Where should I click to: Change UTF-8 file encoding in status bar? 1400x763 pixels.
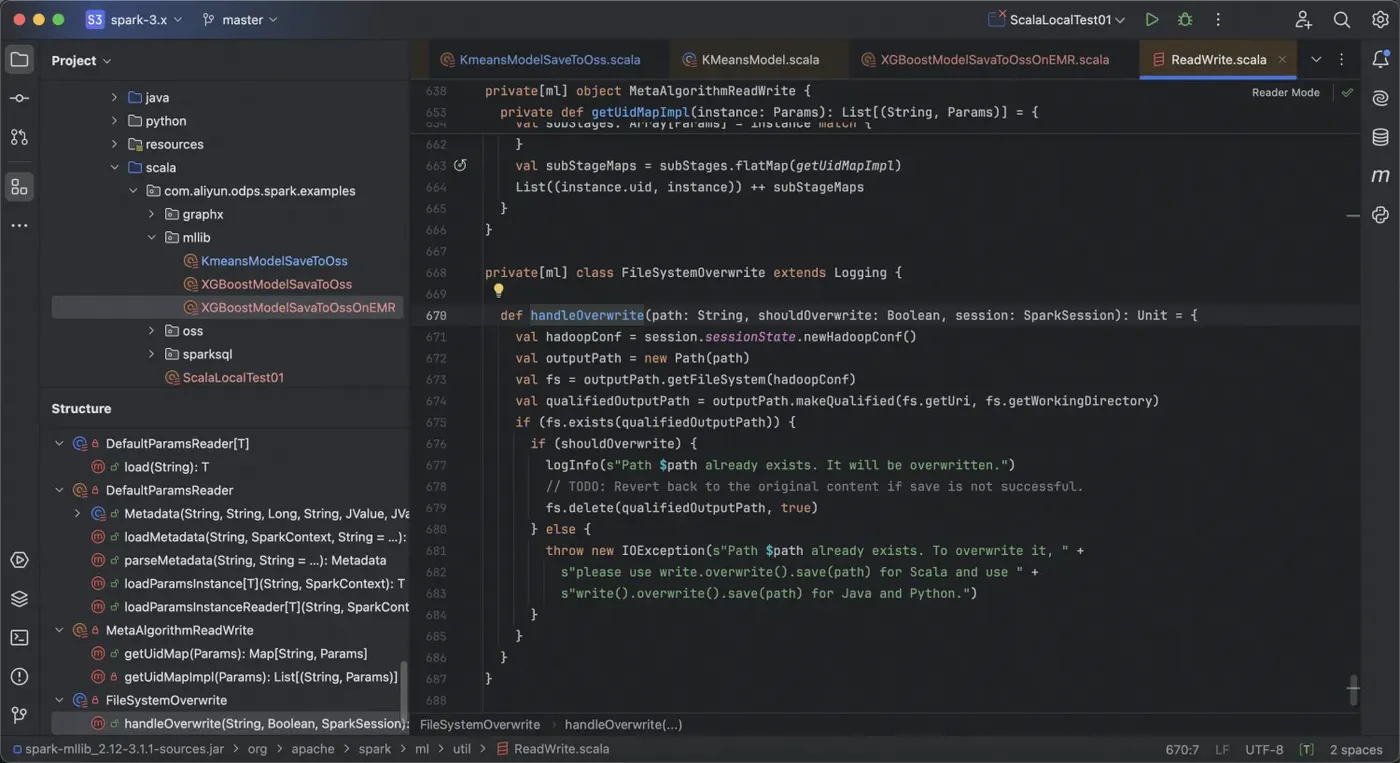(x=1264, y=749)
